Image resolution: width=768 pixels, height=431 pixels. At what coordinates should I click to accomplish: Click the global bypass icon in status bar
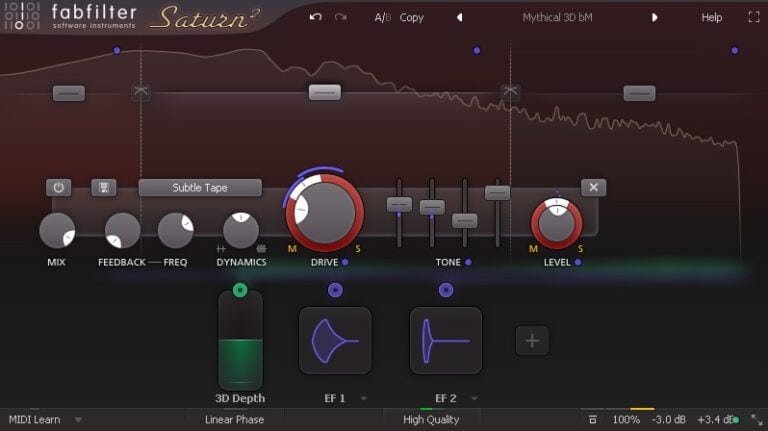[593, 420]
